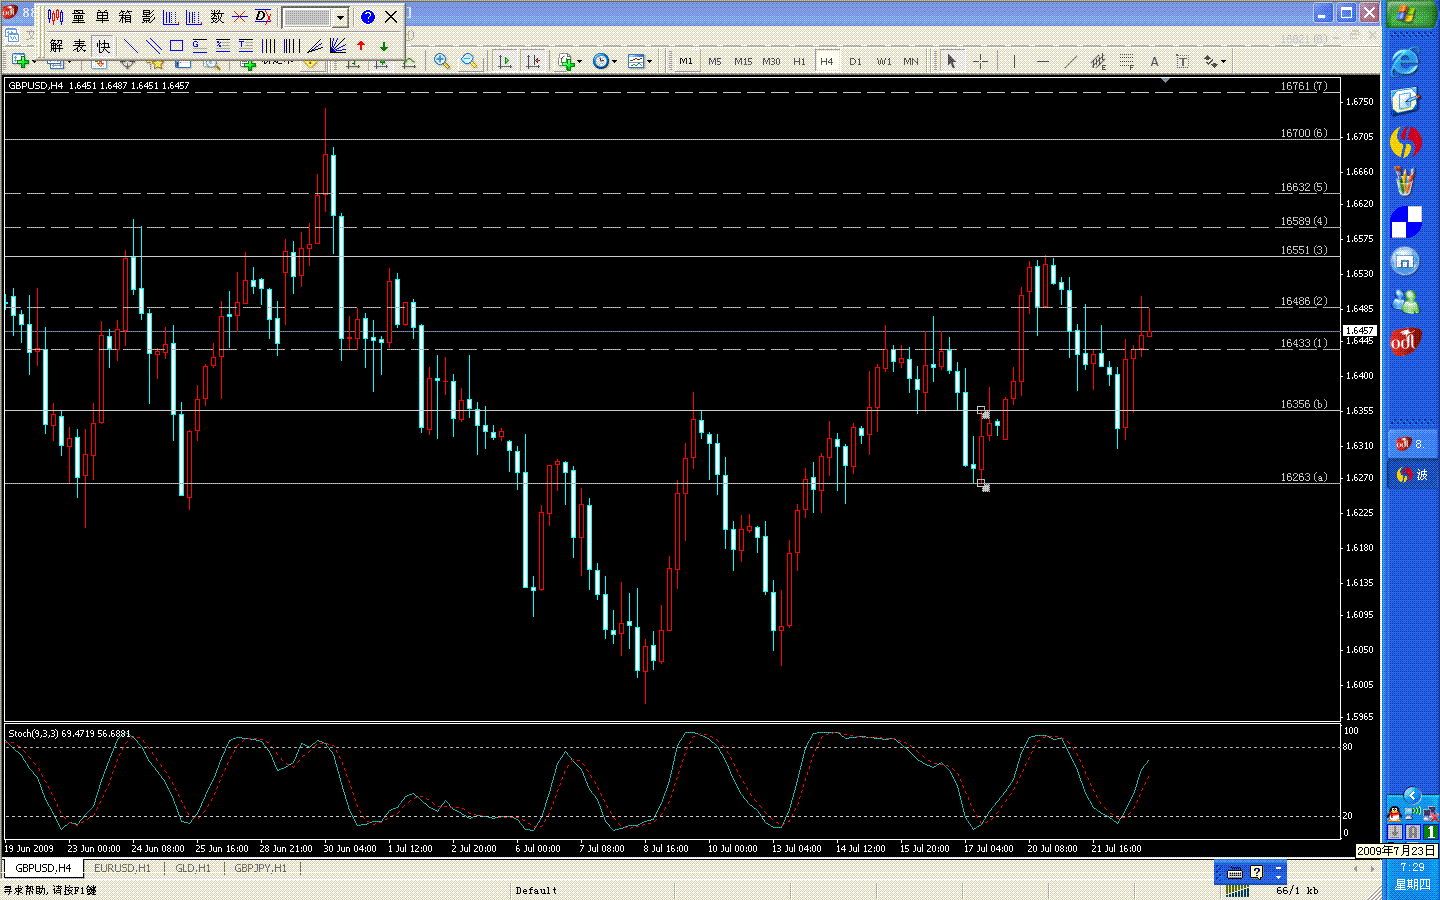Select the crosshair tool

click(x=981, y=61)
